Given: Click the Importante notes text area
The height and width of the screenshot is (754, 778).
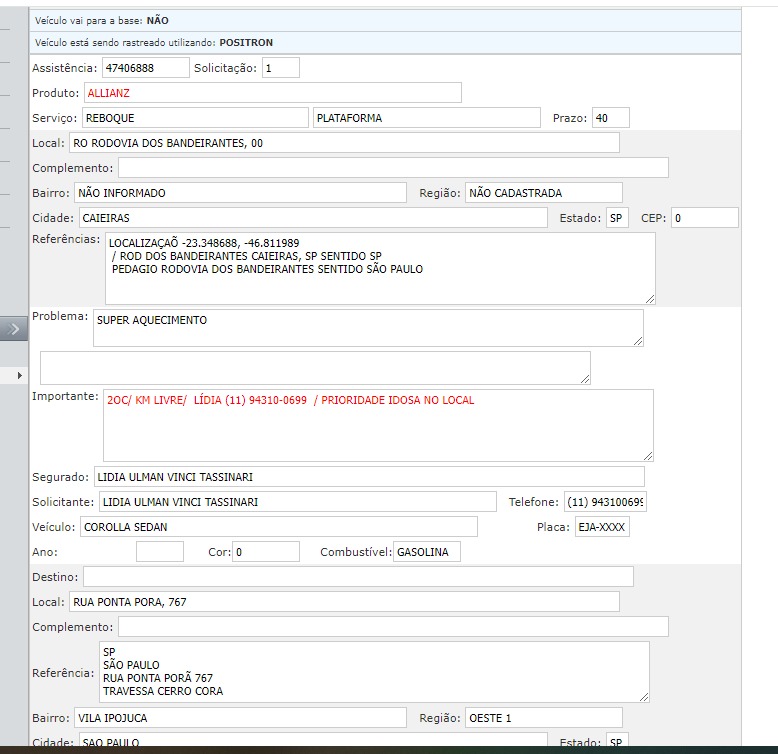Looking at the screenshot, I should (x=377, y=425).
